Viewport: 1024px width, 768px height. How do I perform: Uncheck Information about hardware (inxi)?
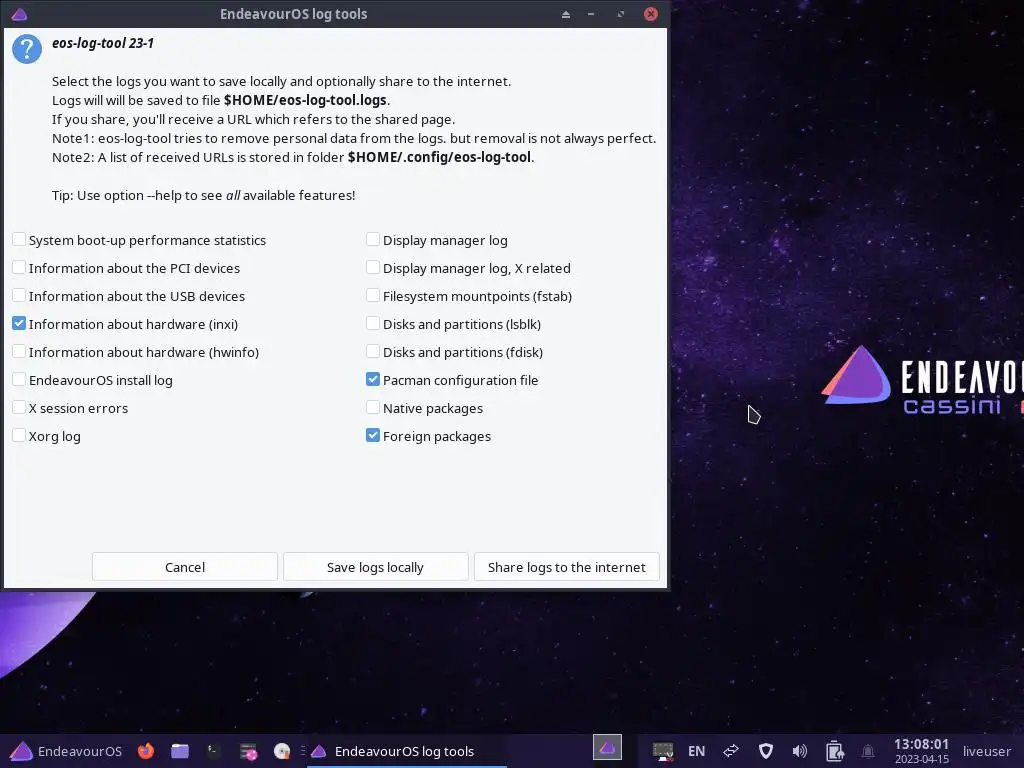click(19, 324)
